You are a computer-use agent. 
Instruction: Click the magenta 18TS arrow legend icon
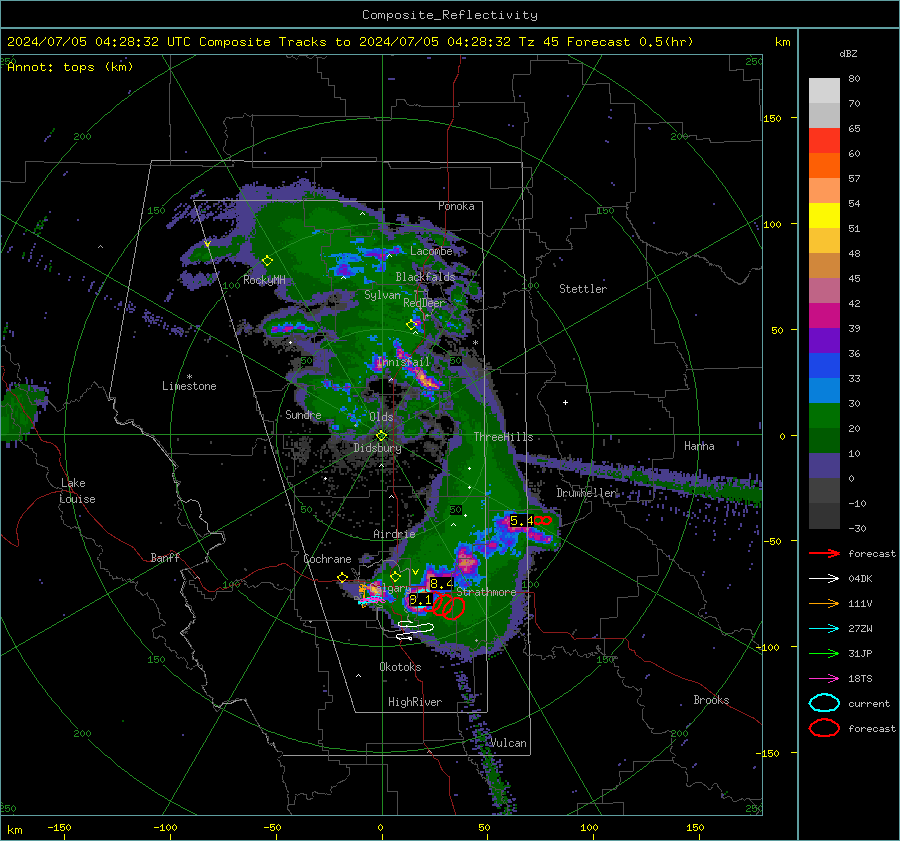pyautogui.click(x=824, y=679)
